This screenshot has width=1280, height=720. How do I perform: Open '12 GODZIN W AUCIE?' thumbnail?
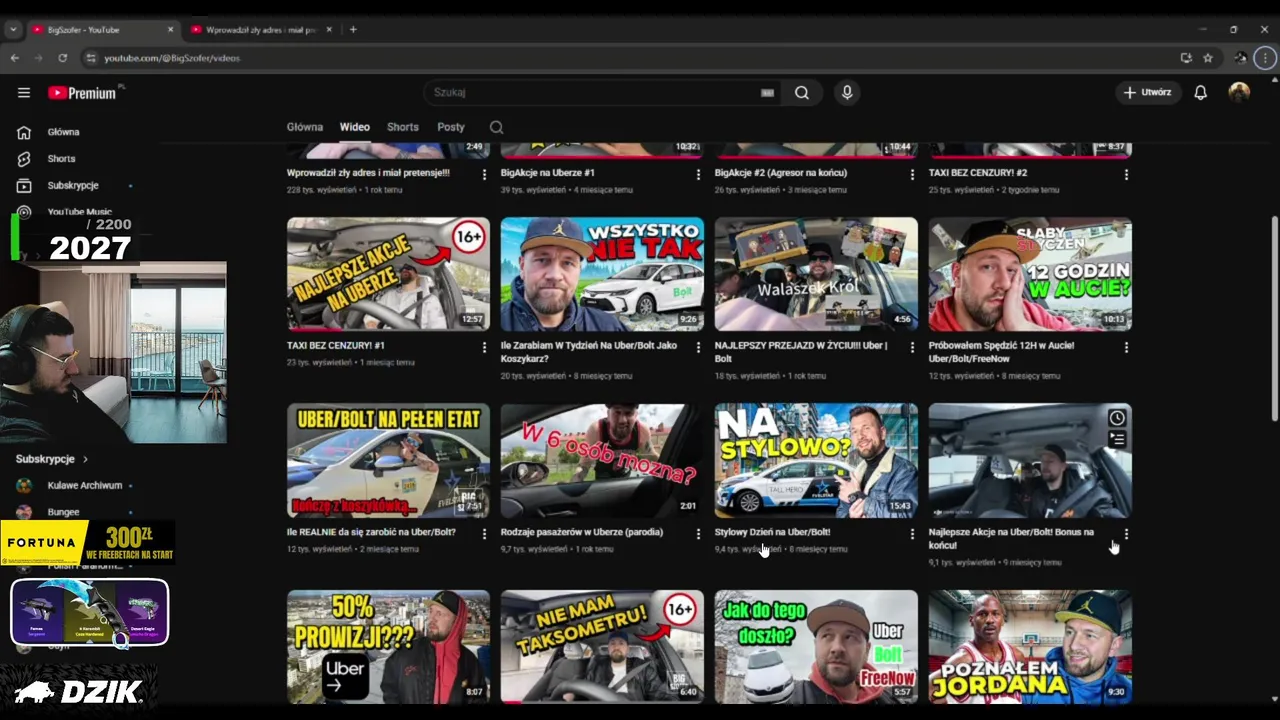click(1030, 274)
